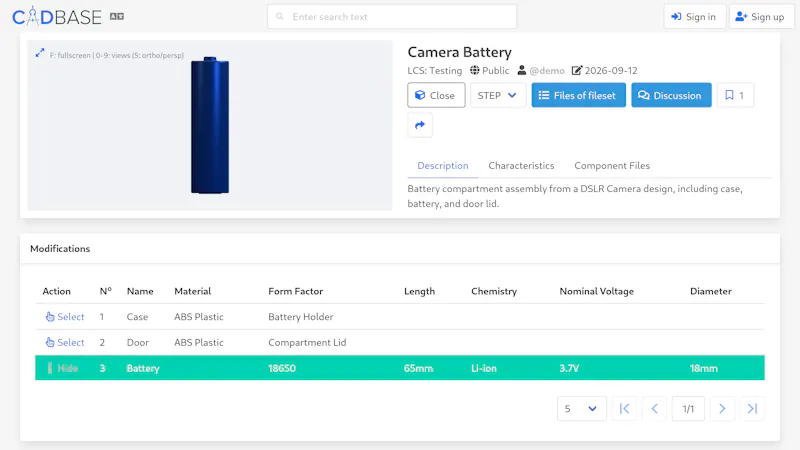Open the Discussion section
Image resolution: width=800 pixels, height=450 pixels.
click(671, 95)
